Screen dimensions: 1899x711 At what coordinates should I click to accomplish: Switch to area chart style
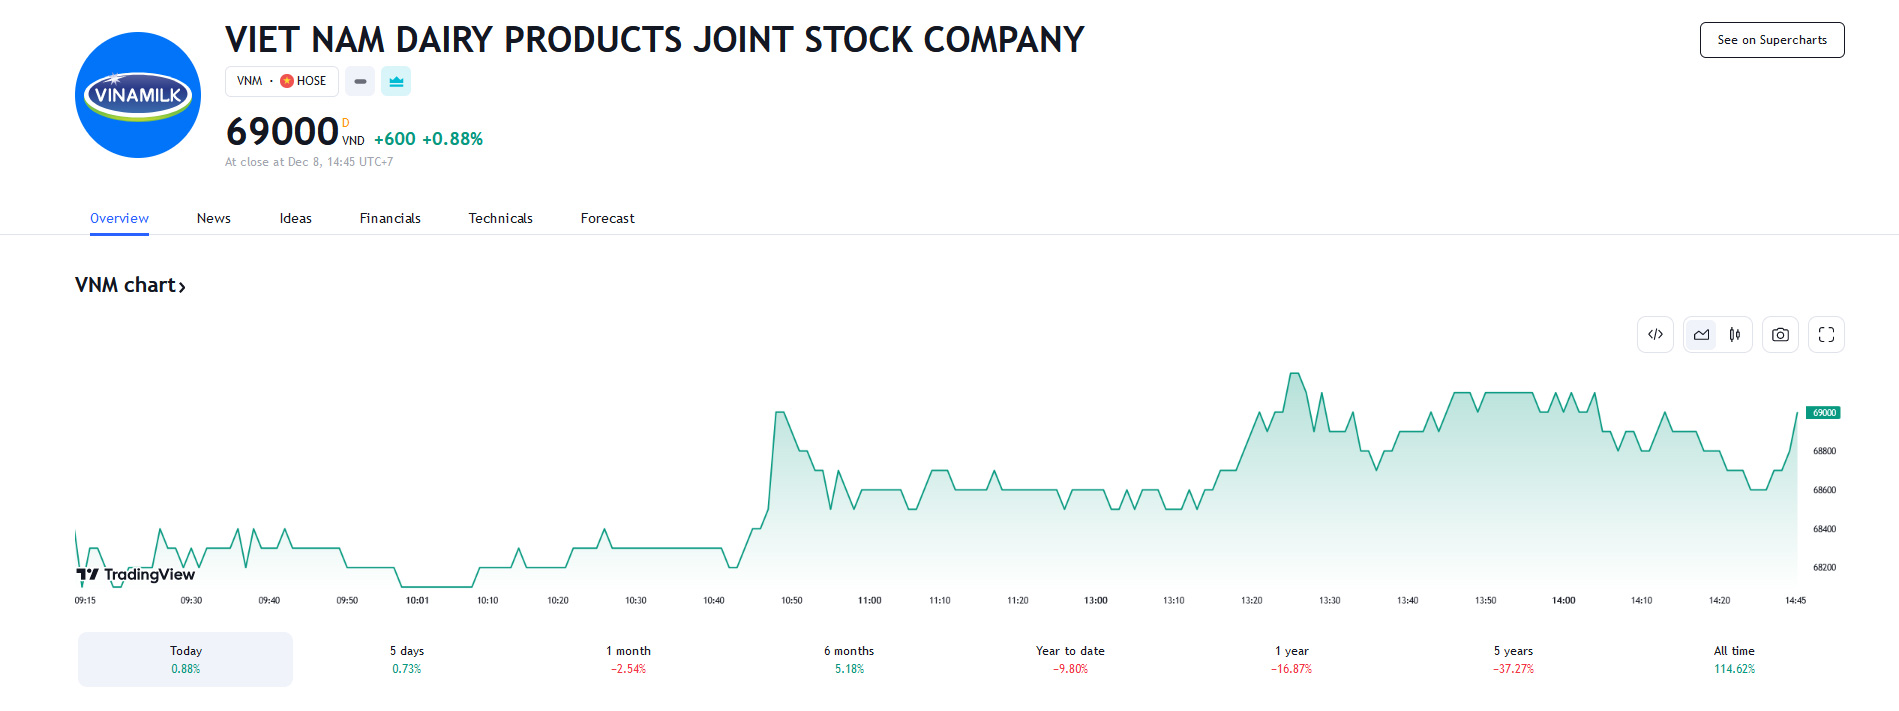(x=1701, y=335)
